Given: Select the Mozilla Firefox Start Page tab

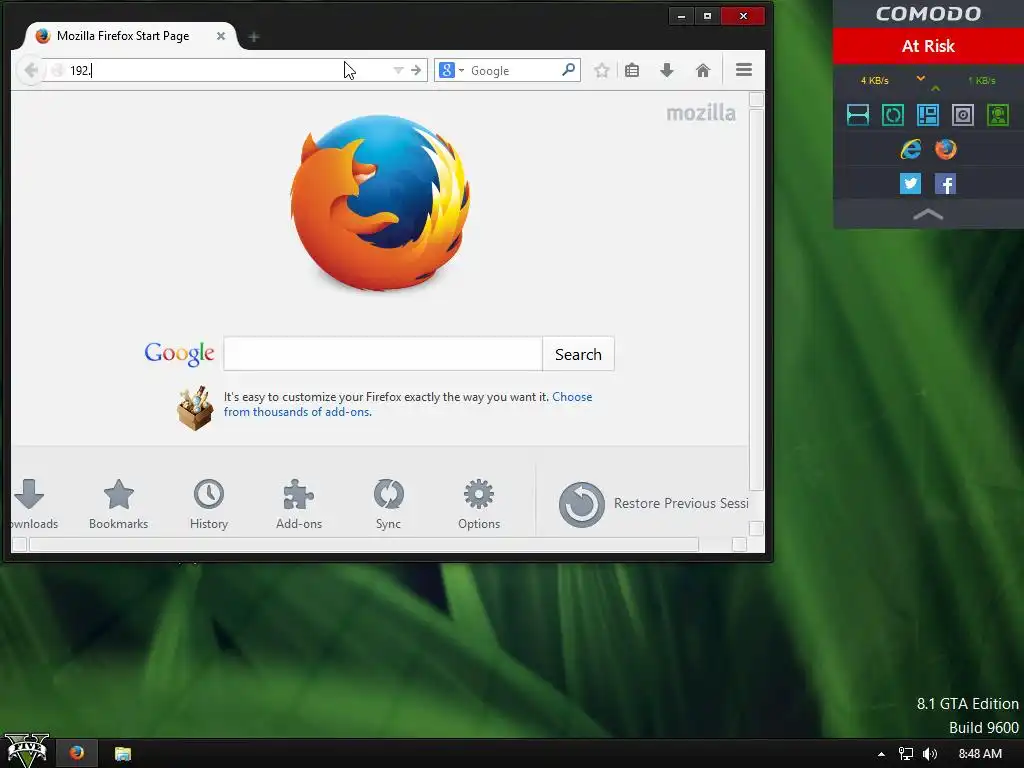Looking at the screenshot, I should 123,36.
